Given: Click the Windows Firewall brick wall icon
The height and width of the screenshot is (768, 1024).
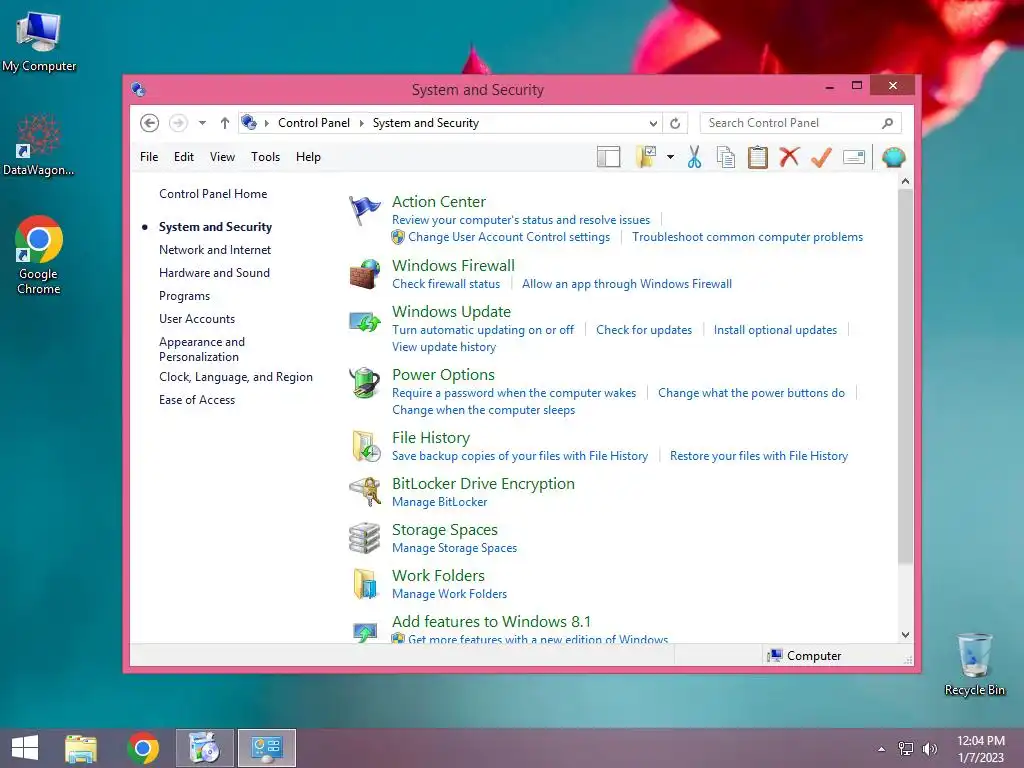Looking at the screenshot, I should [364, 274].
